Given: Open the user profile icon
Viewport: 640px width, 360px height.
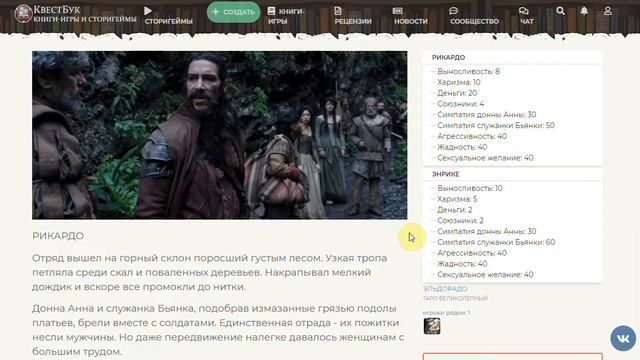Looking at the screenshot, I should pyautogui.click(x=608, y=11).
